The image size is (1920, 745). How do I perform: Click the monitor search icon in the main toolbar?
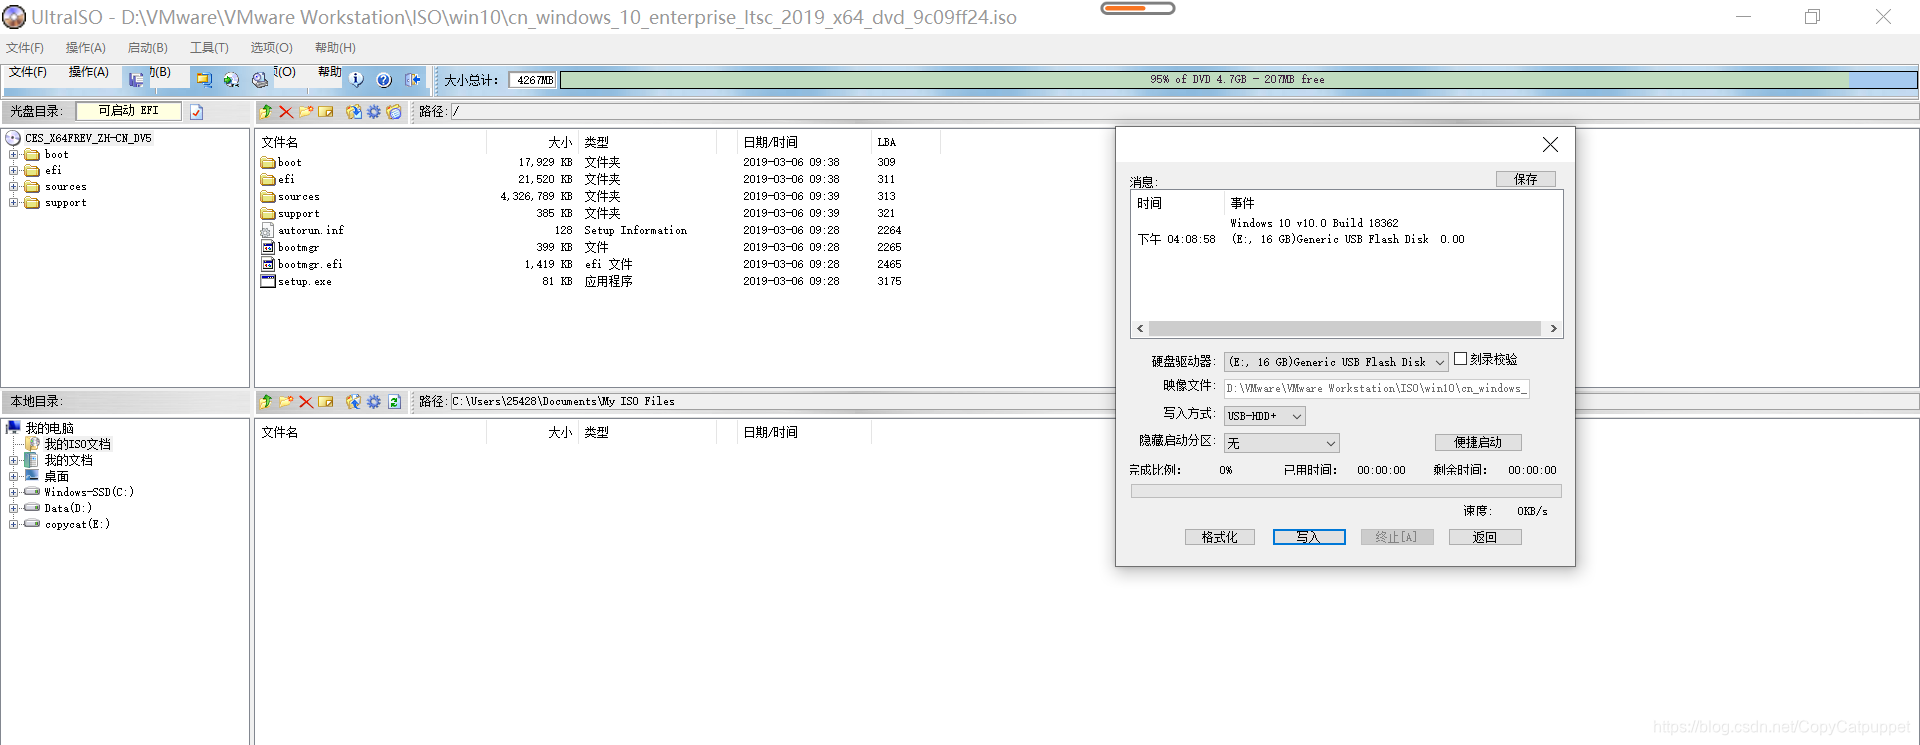point(204,79)
